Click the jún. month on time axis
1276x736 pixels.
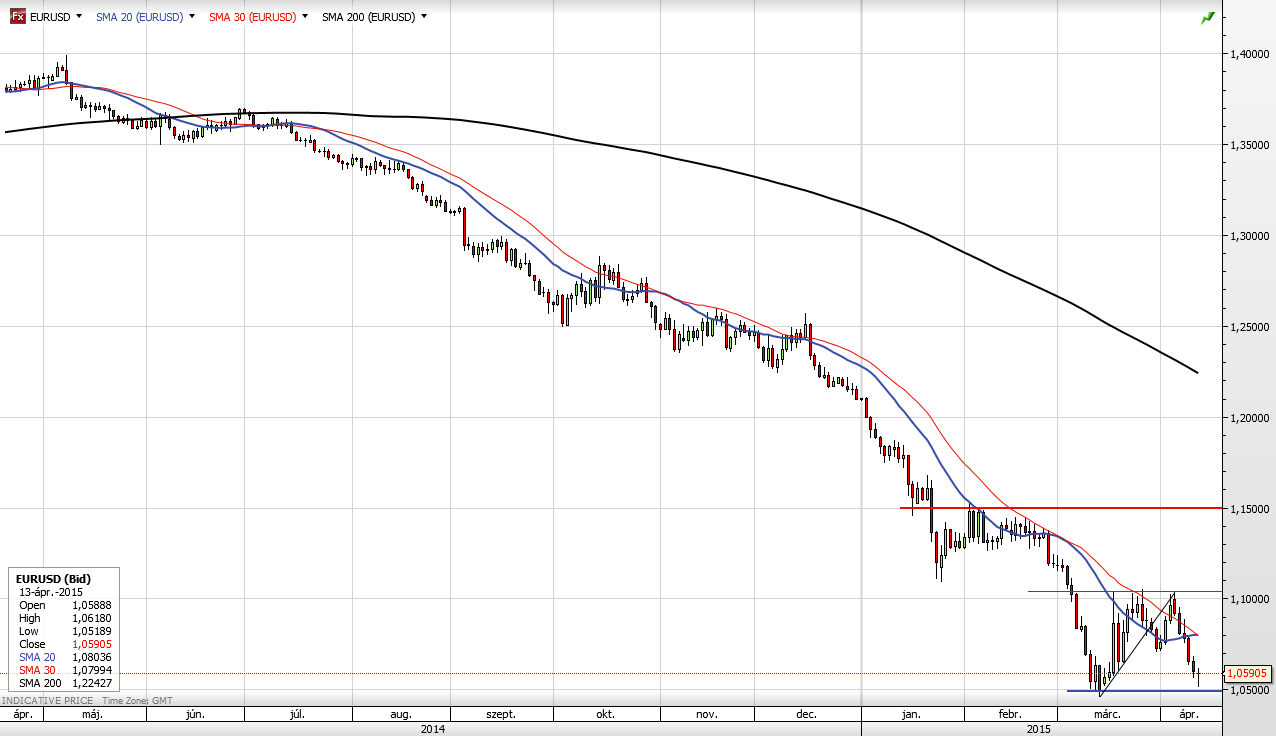[195, 715]
